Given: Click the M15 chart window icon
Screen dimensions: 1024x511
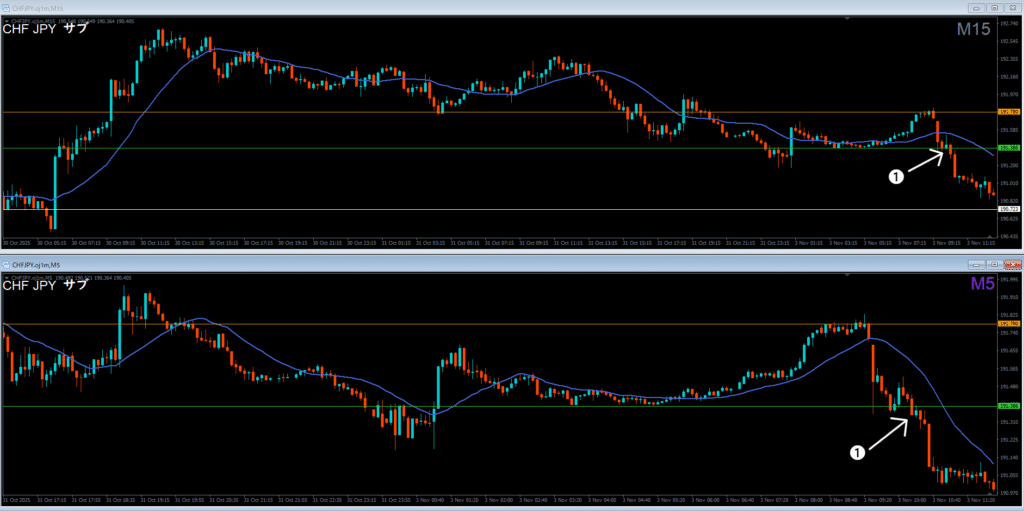Looking at the screenshot, I should 8,7.
